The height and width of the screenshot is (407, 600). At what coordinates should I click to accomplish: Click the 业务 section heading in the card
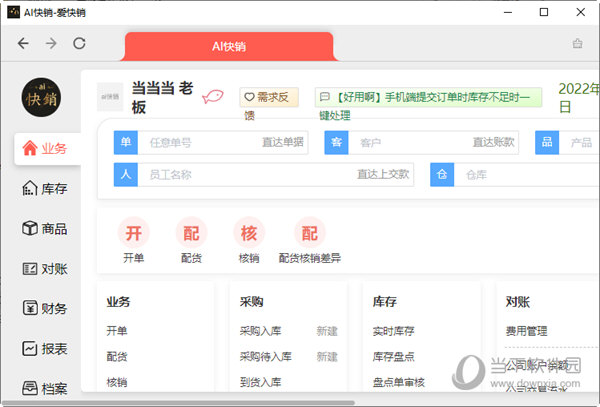[118, 302]
